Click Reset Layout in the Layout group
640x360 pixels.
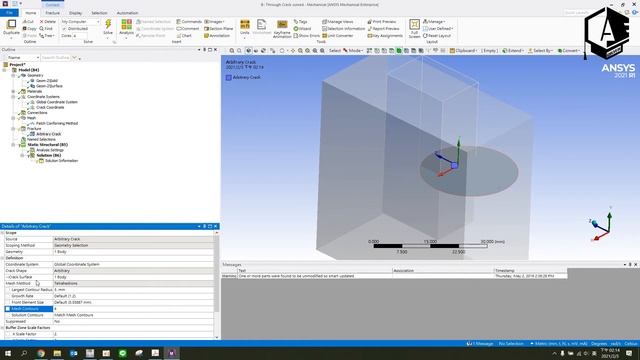click(437, 36)
